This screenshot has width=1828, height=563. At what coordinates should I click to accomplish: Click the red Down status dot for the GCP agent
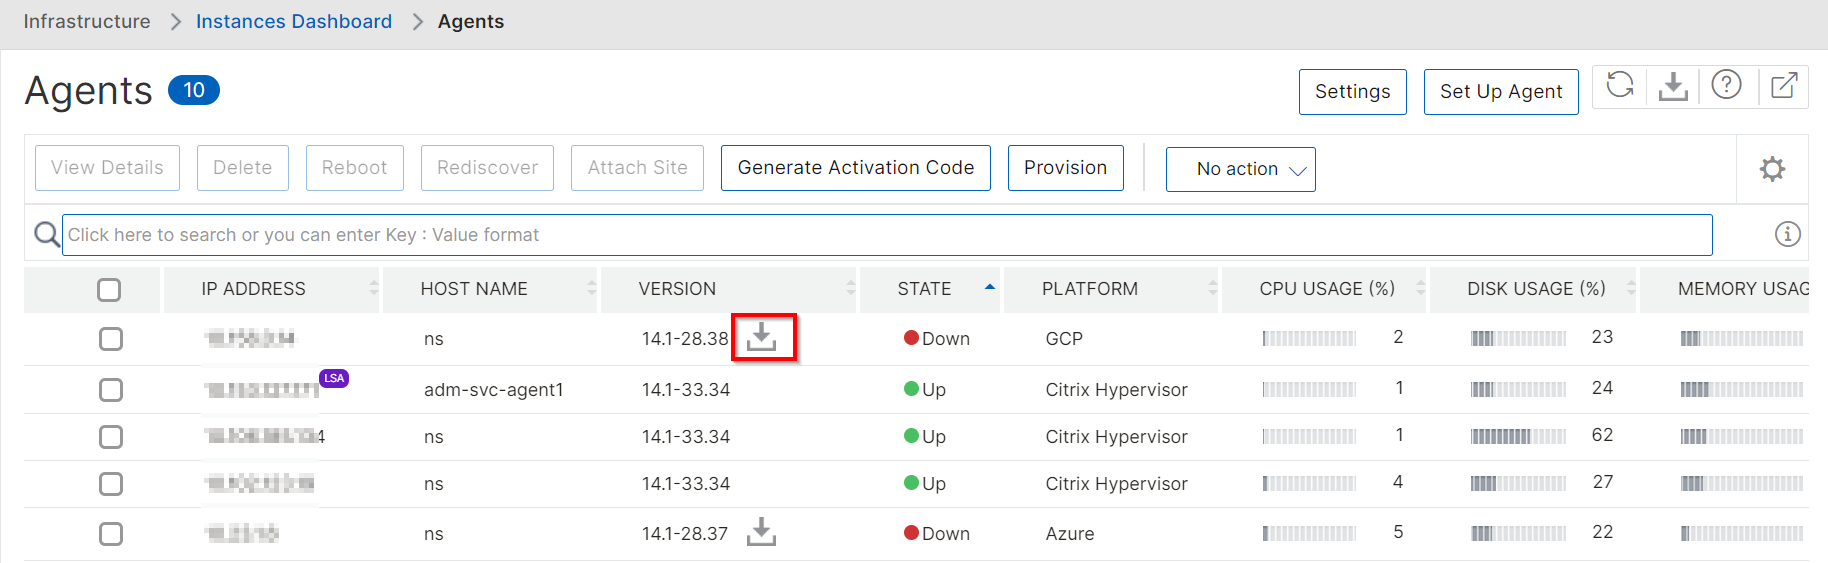[x=911, y=338]
